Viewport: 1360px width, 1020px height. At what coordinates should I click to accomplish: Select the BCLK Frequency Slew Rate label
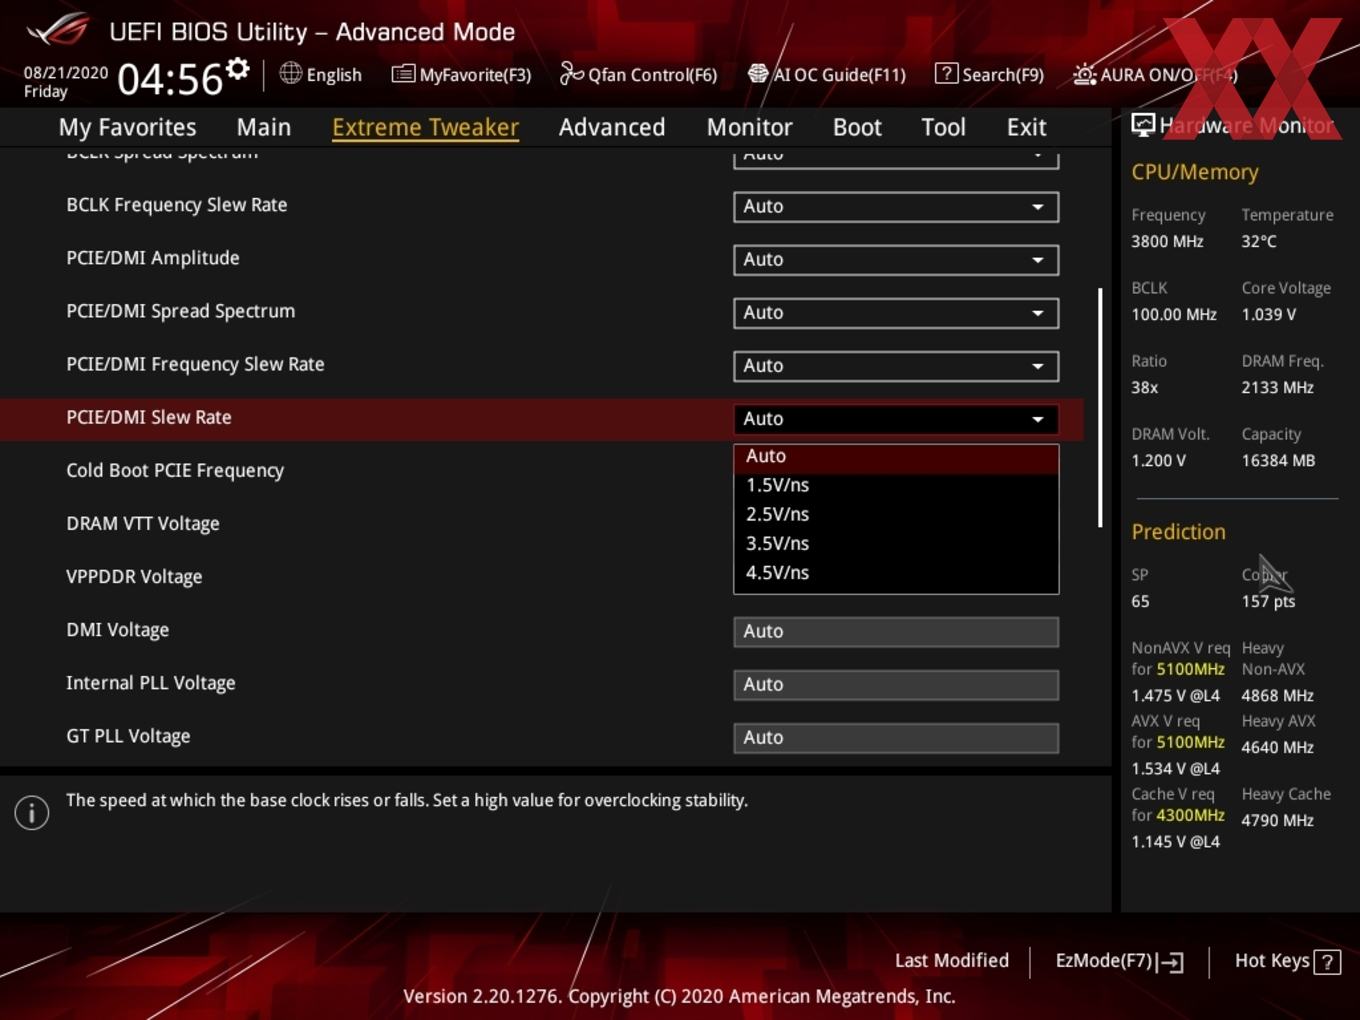[176, 205]
